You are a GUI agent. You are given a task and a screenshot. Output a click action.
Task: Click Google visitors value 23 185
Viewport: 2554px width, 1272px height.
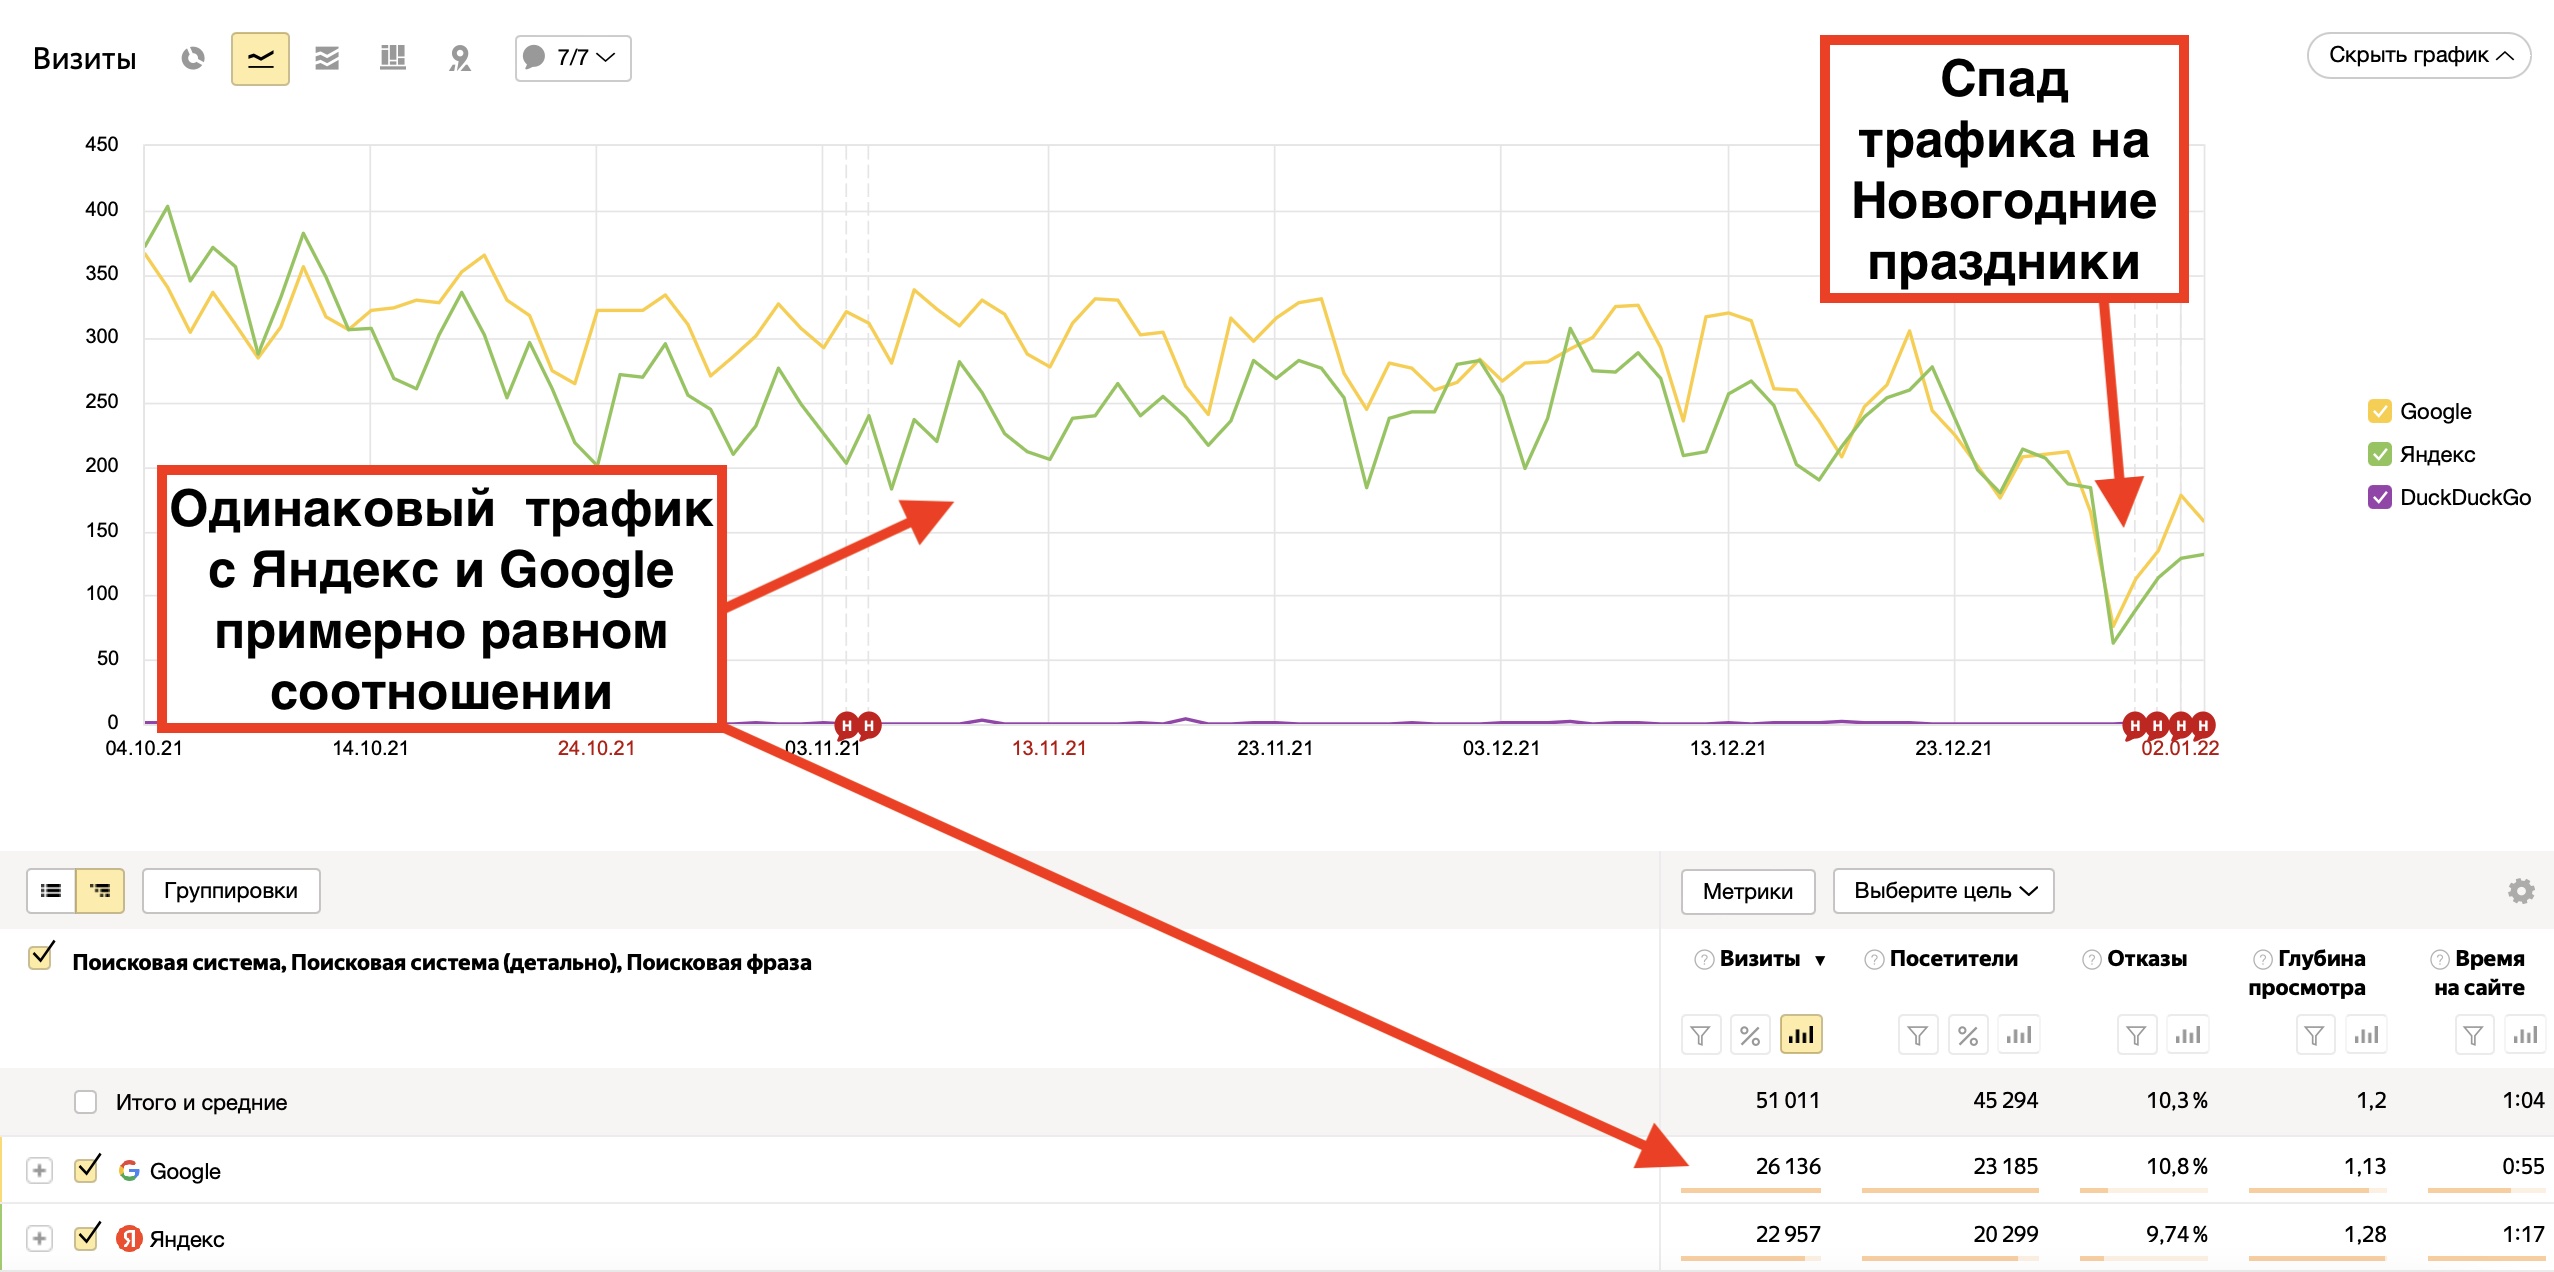click(x=2006, y=1167)
